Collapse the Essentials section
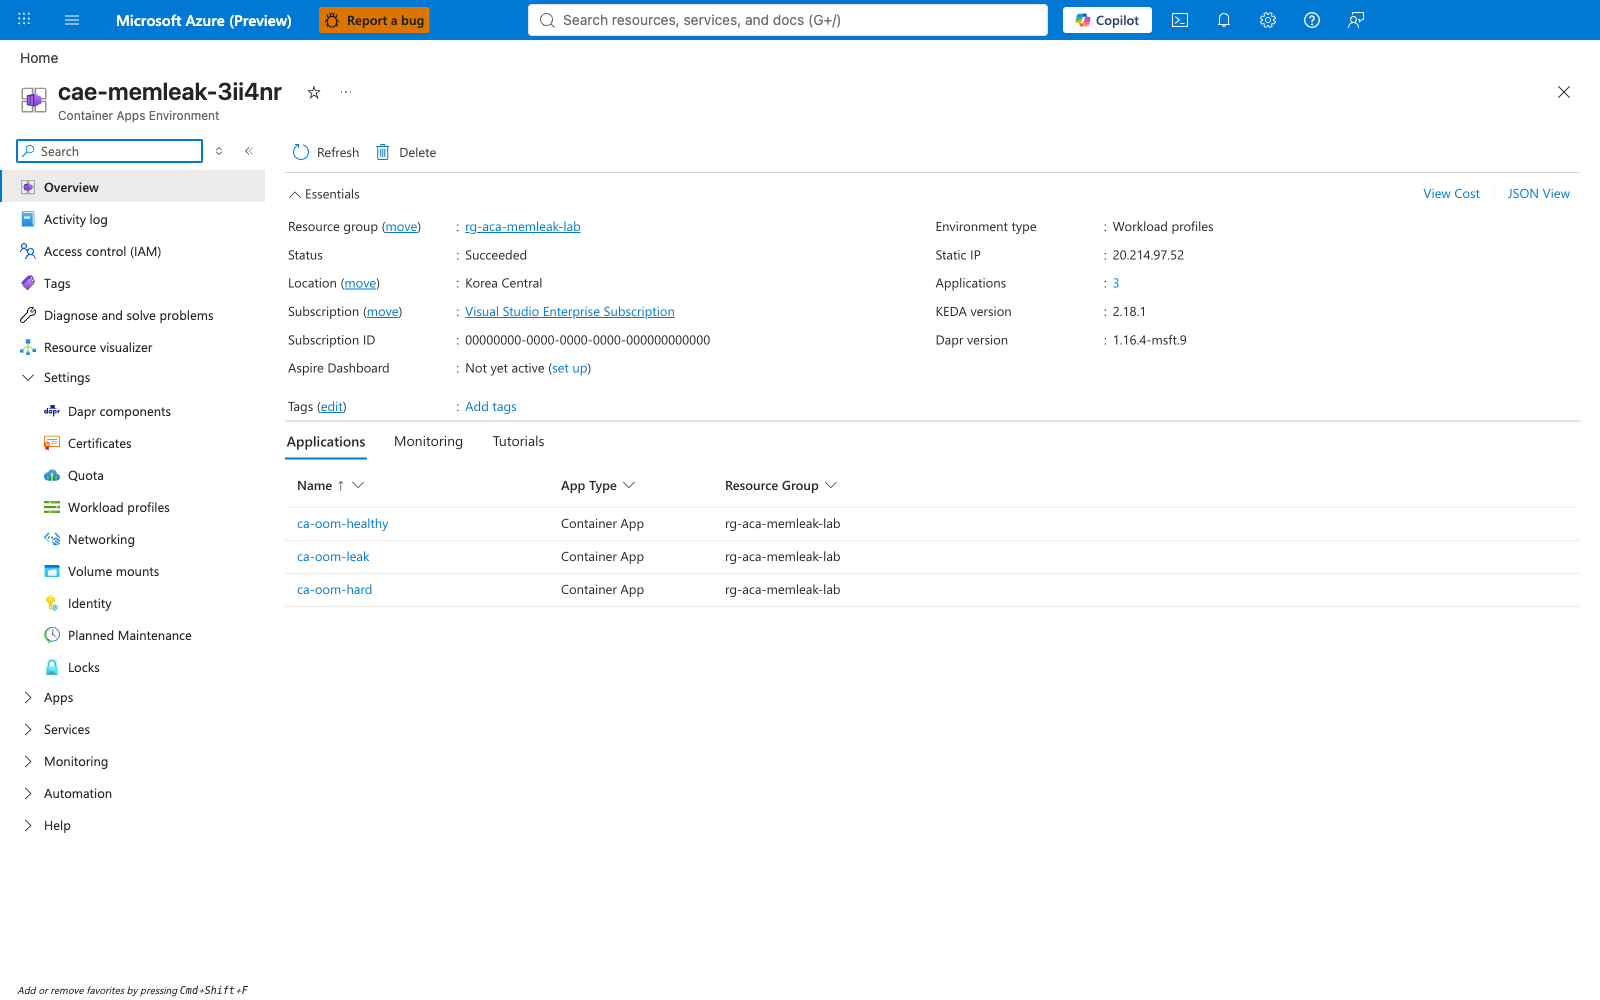 324,194
